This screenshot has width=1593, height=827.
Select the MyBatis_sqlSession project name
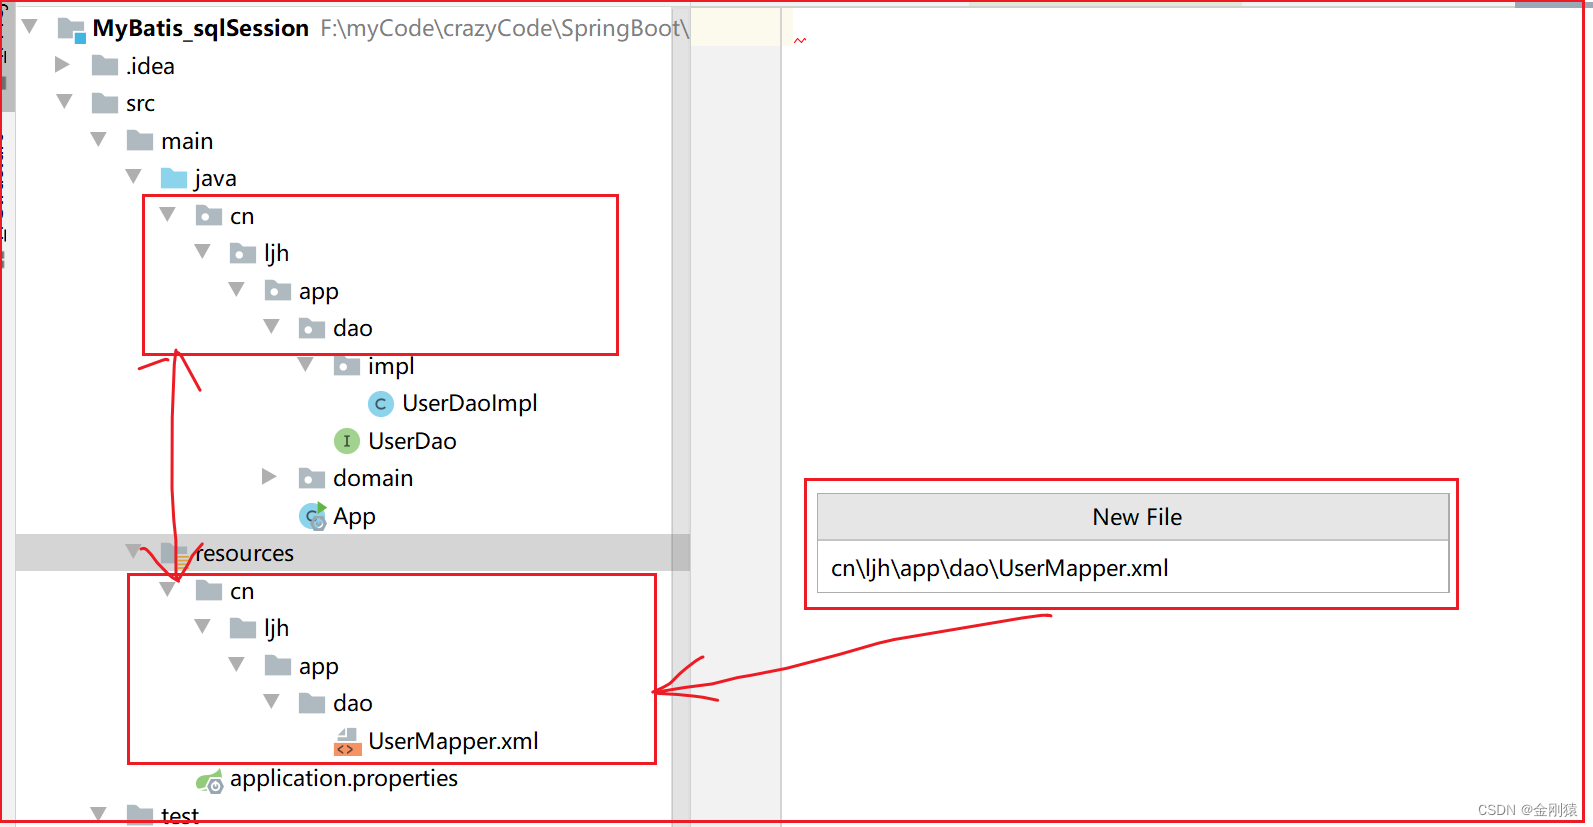tap(201, 28)
